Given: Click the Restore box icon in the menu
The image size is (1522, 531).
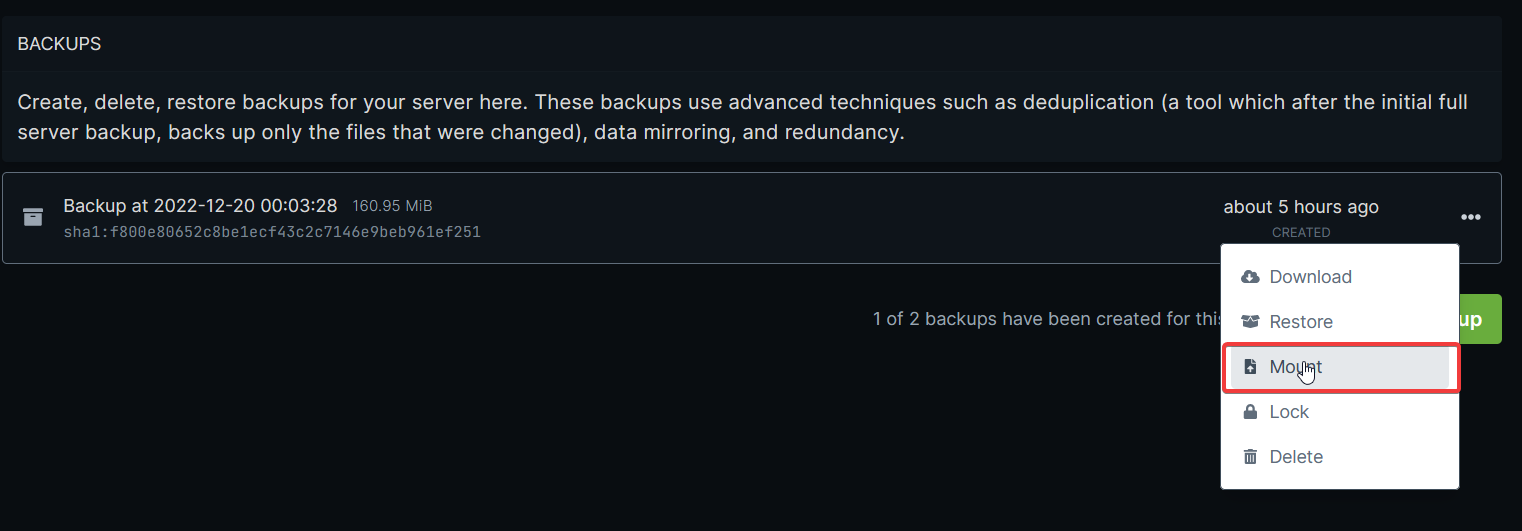Looking at the screenshot, I should [1250, 322].
